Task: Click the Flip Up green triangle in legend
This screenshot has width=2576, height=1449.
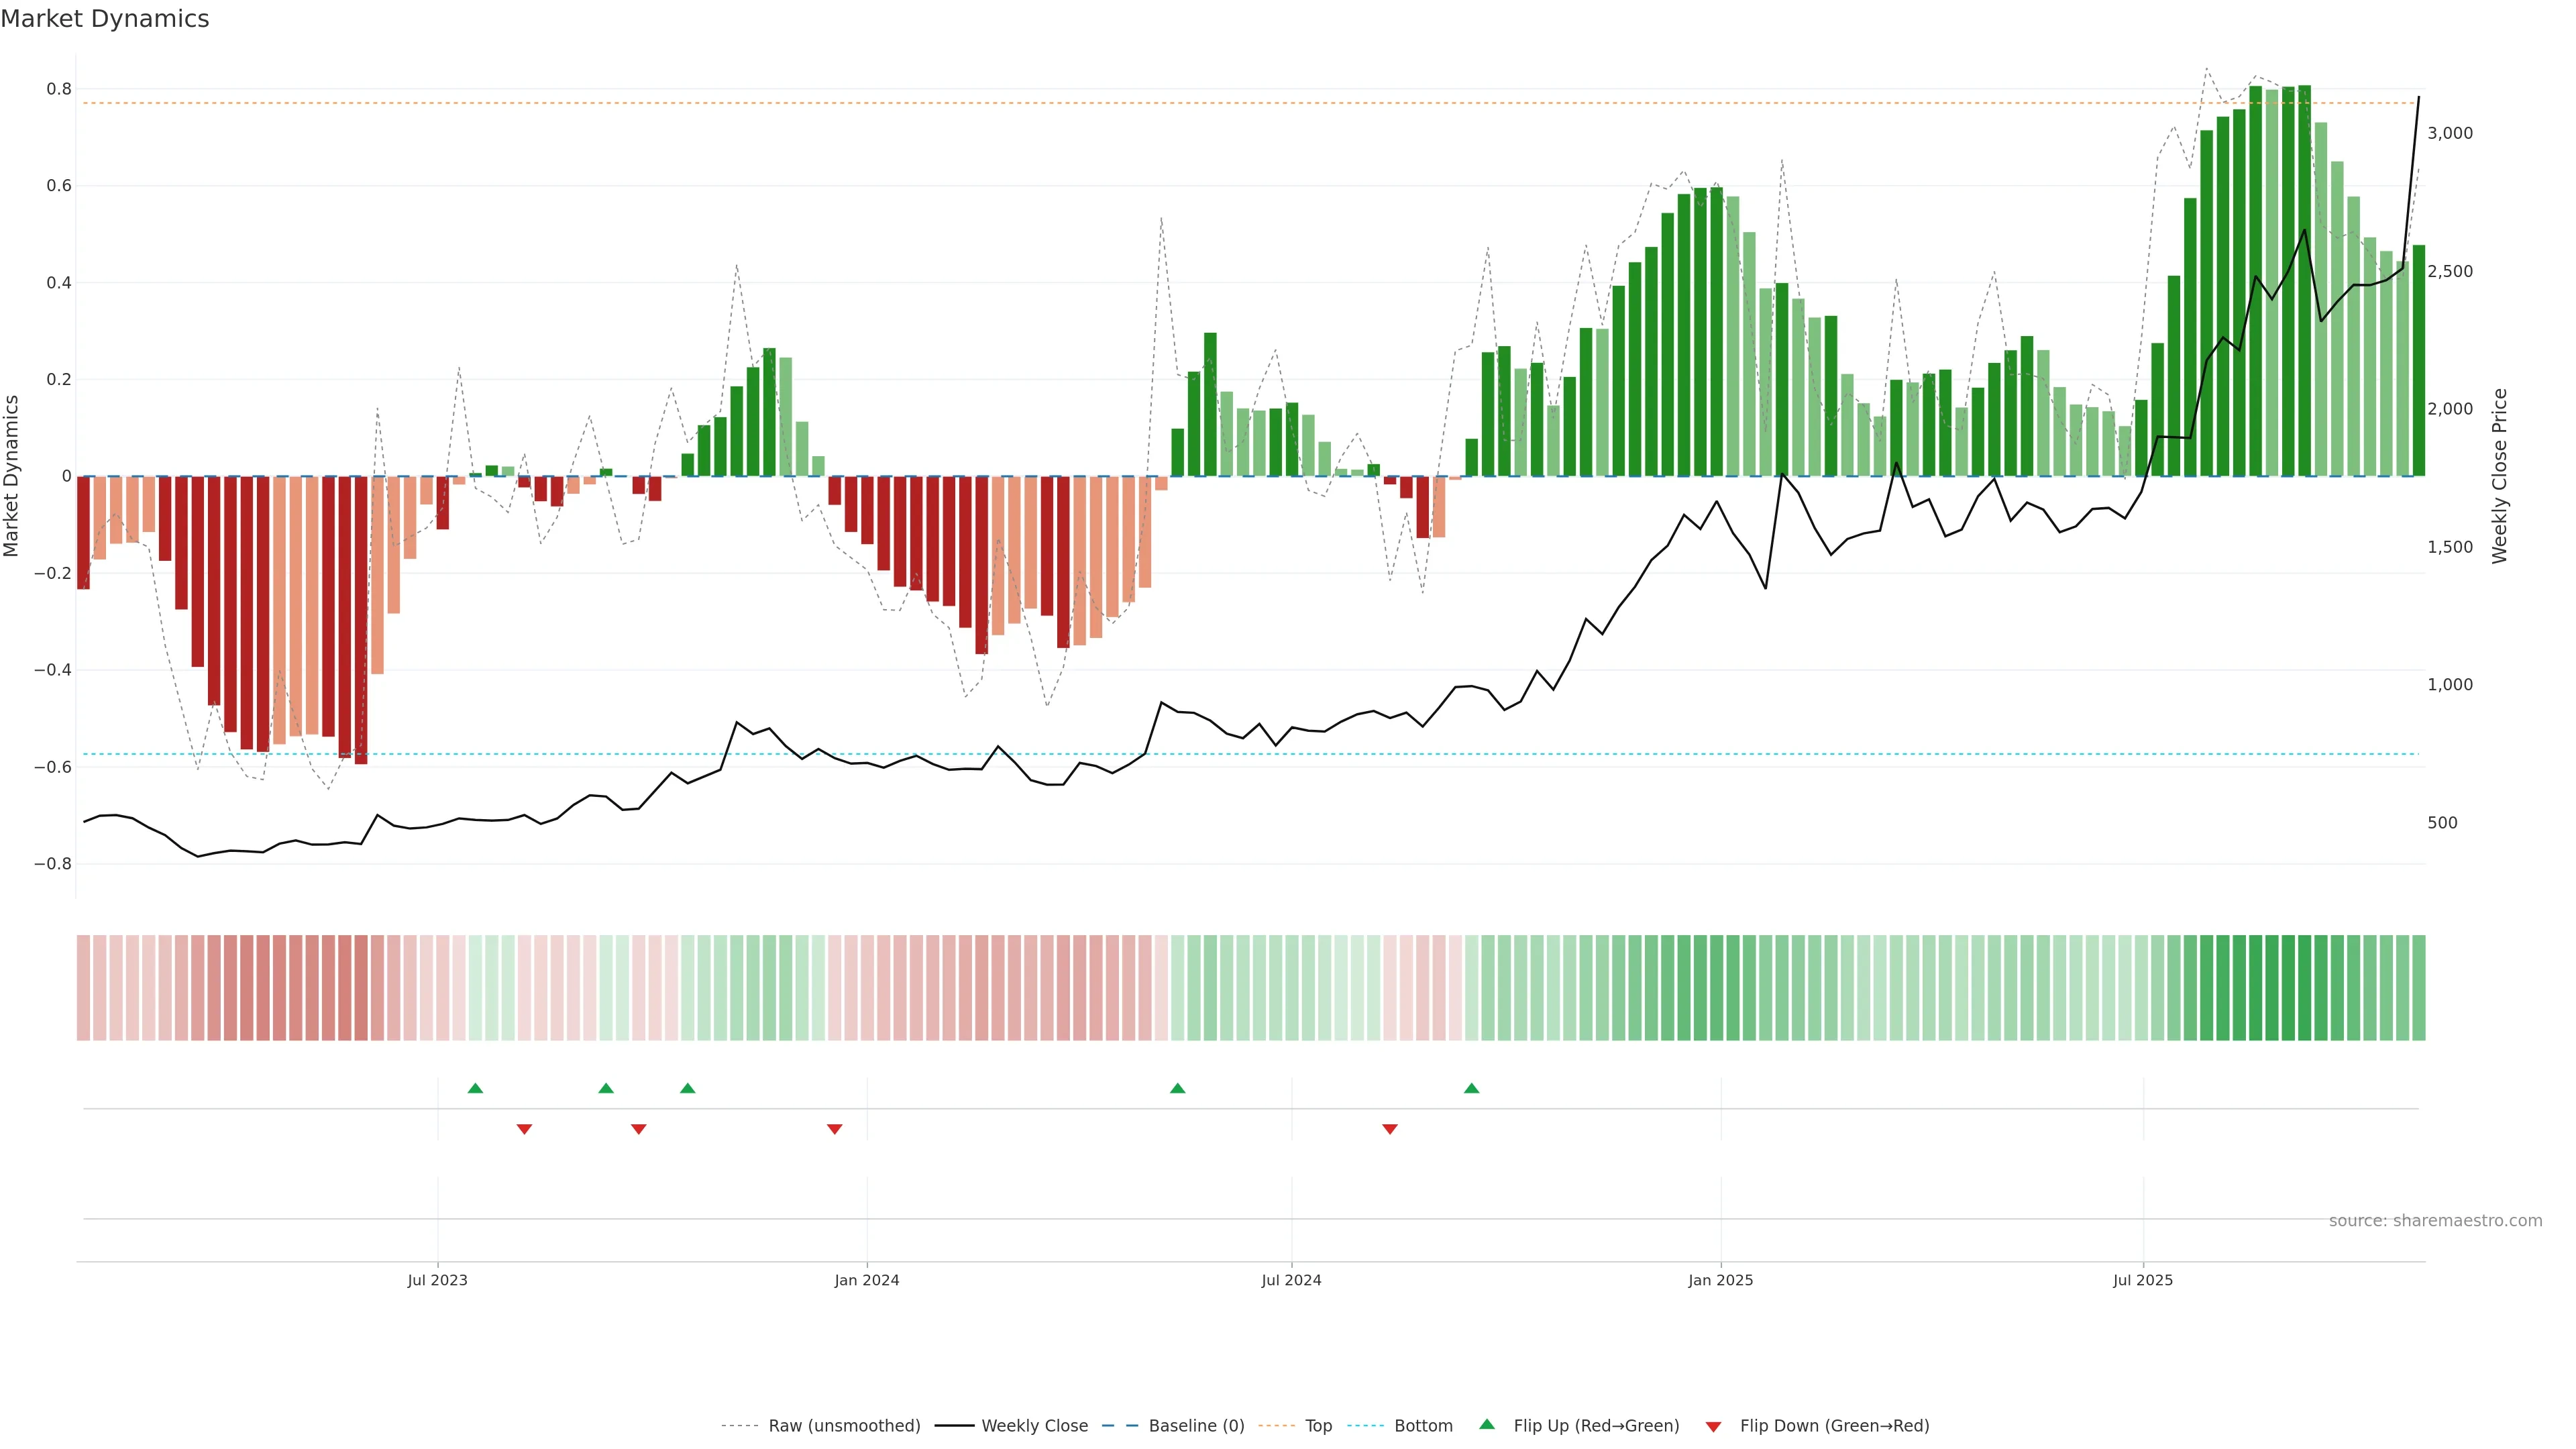Action: 1487,1424
